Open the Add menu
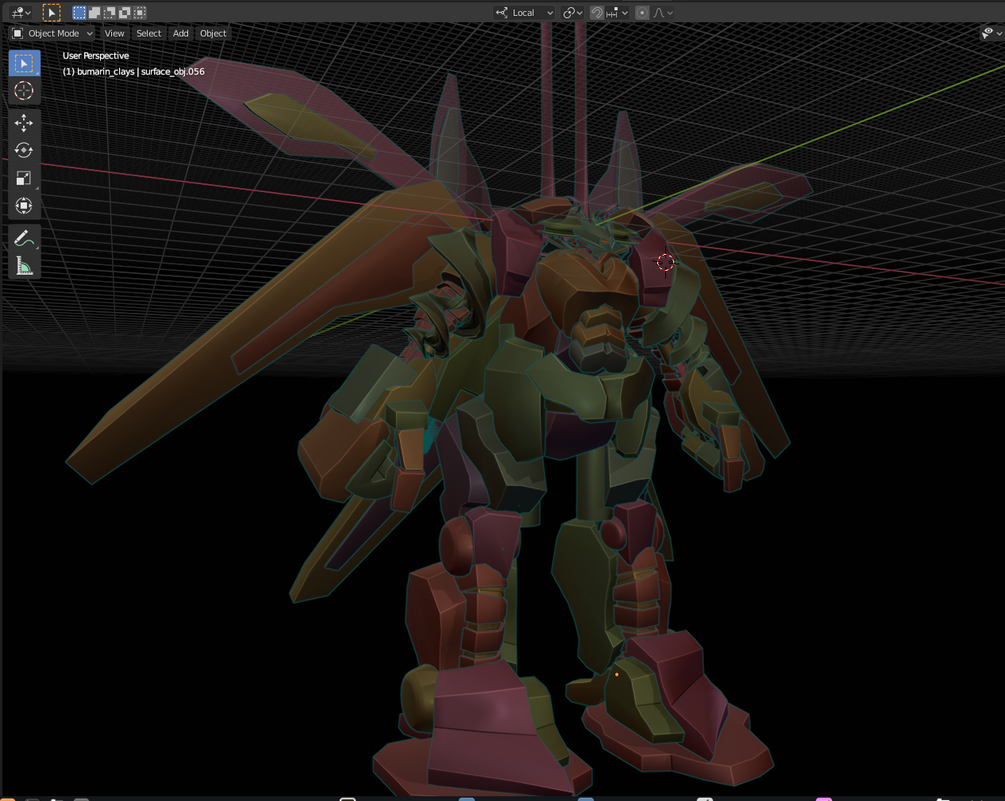 [181, 33]
